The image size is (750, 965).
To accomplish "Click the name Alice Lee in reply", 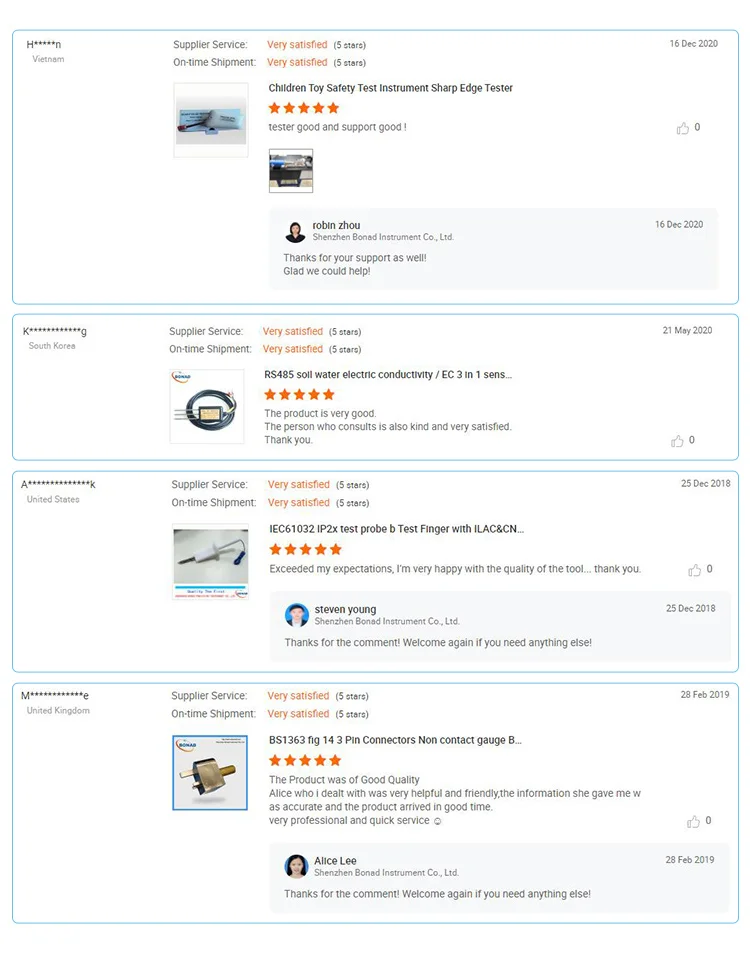I will click(335, 861).
